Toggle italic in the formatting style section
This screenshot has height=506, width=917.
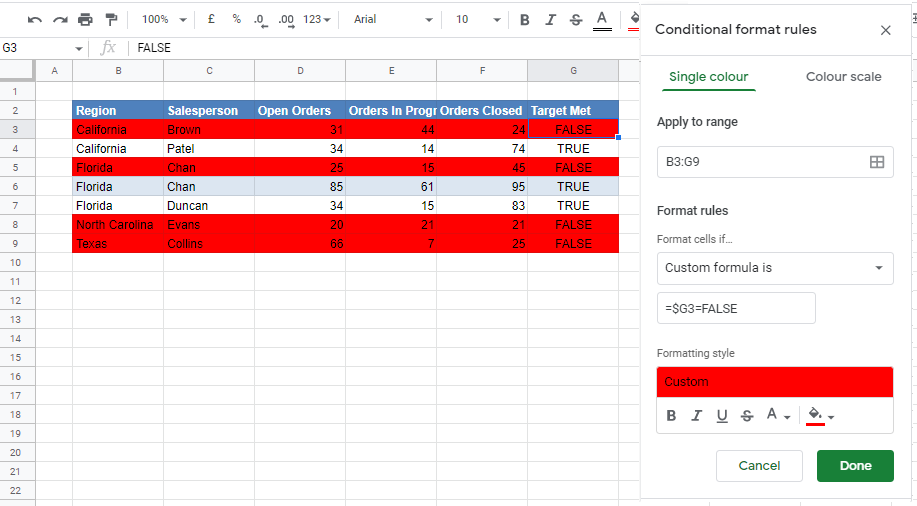696,416
